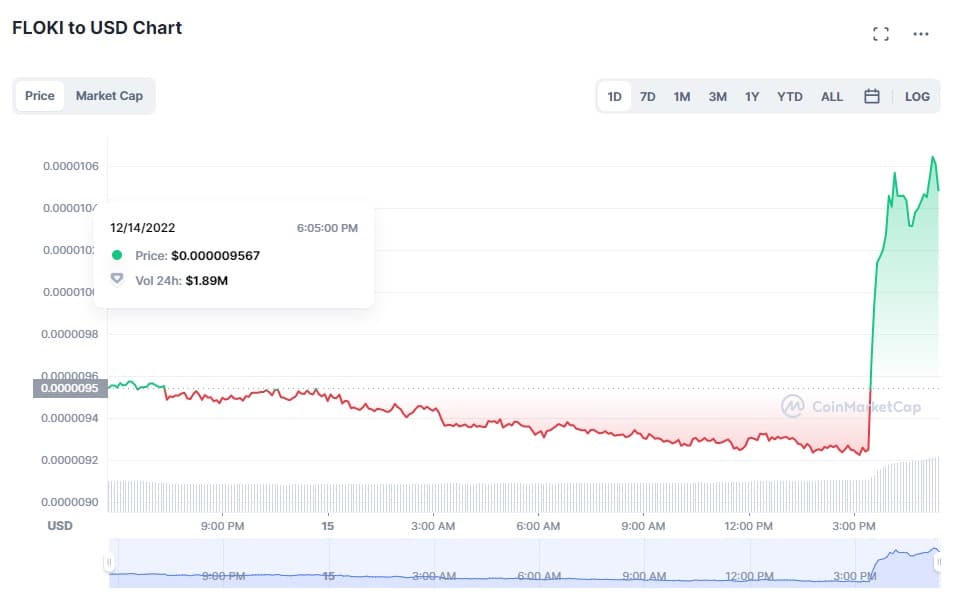Click the 6:00 AM x-axis label
The width and height of the screenshot is (964, 598).
(x=539, y=526)
